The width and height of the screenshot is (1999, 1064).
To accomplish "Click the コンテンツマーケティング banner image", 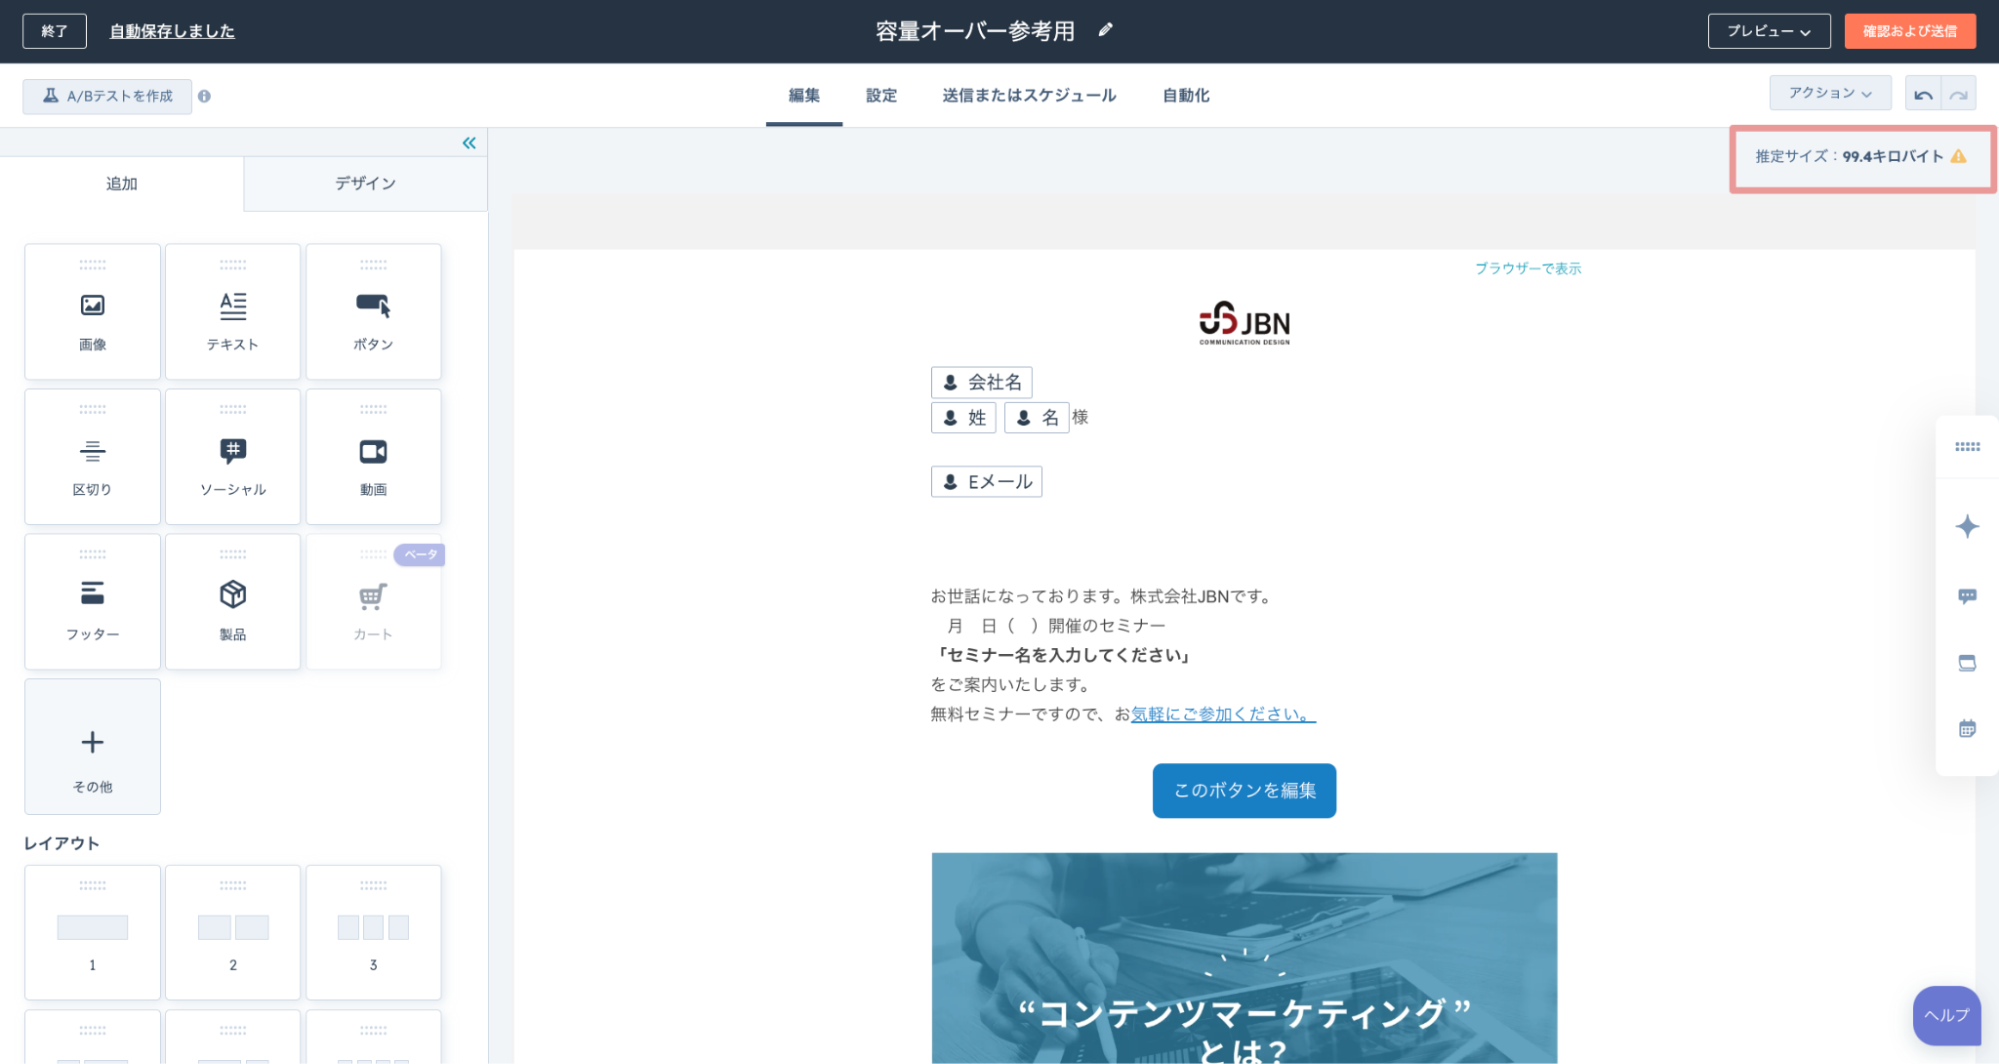I will (1244, 958).
